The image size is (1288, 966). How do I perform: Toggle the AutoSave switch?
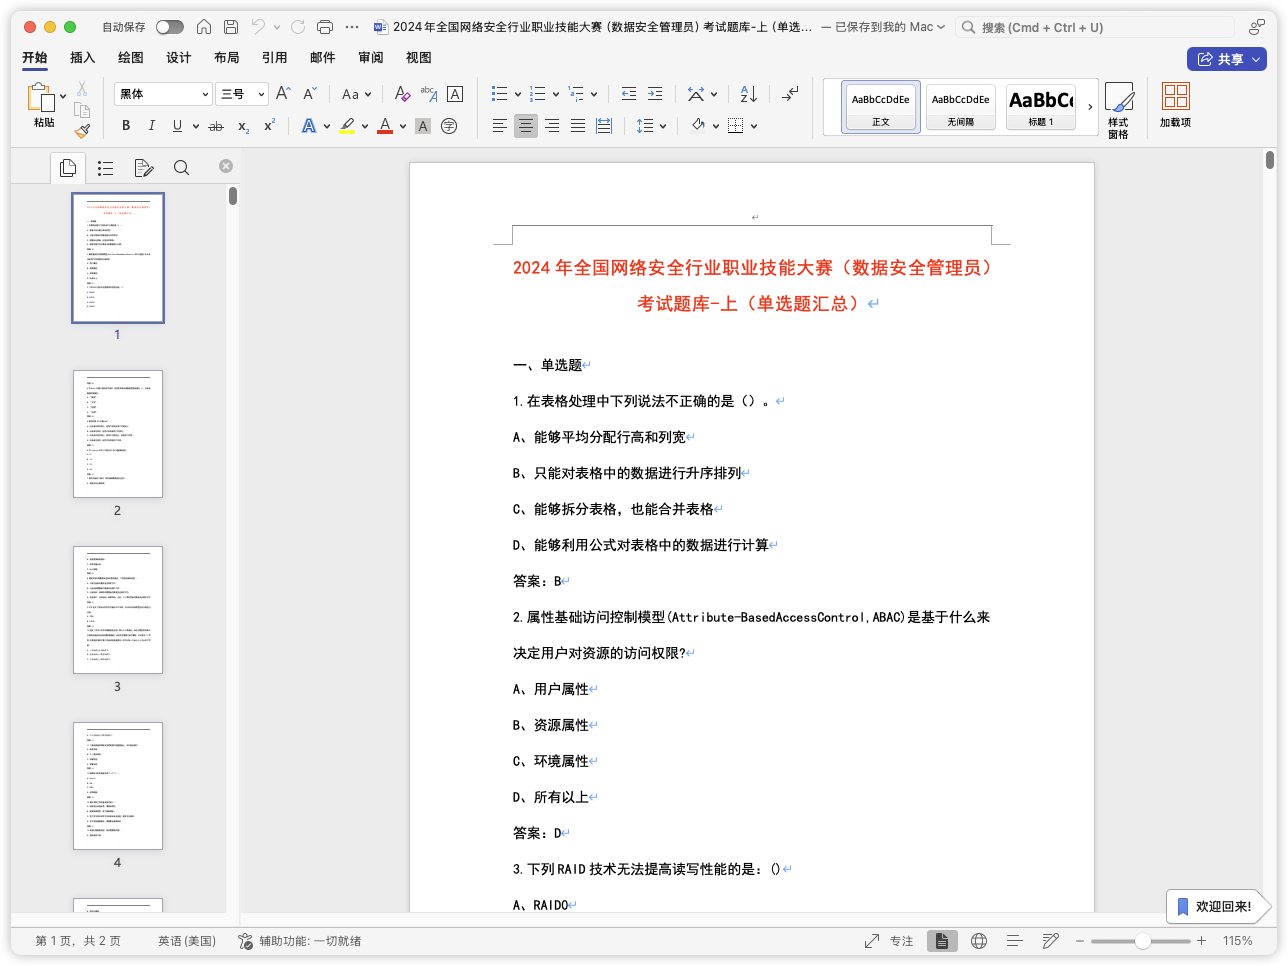click(169, 27)
